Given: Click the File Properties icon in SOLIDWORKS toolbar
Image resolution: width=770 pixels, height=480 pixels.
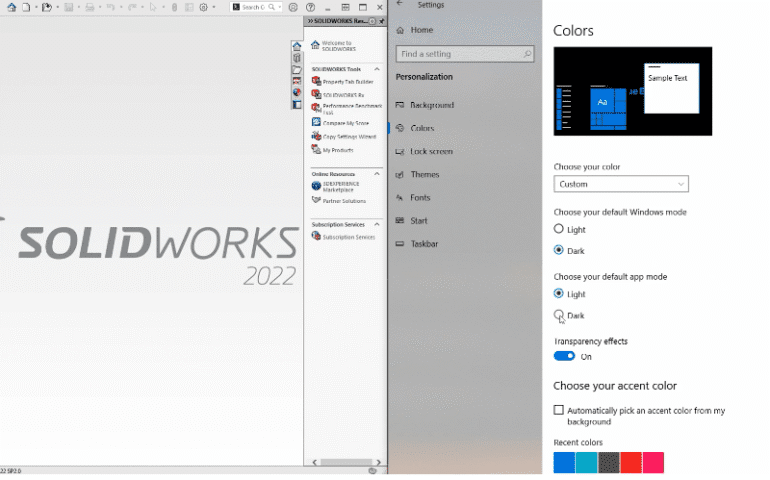Looking at the screenshot, I should click(x=189, y=7).
